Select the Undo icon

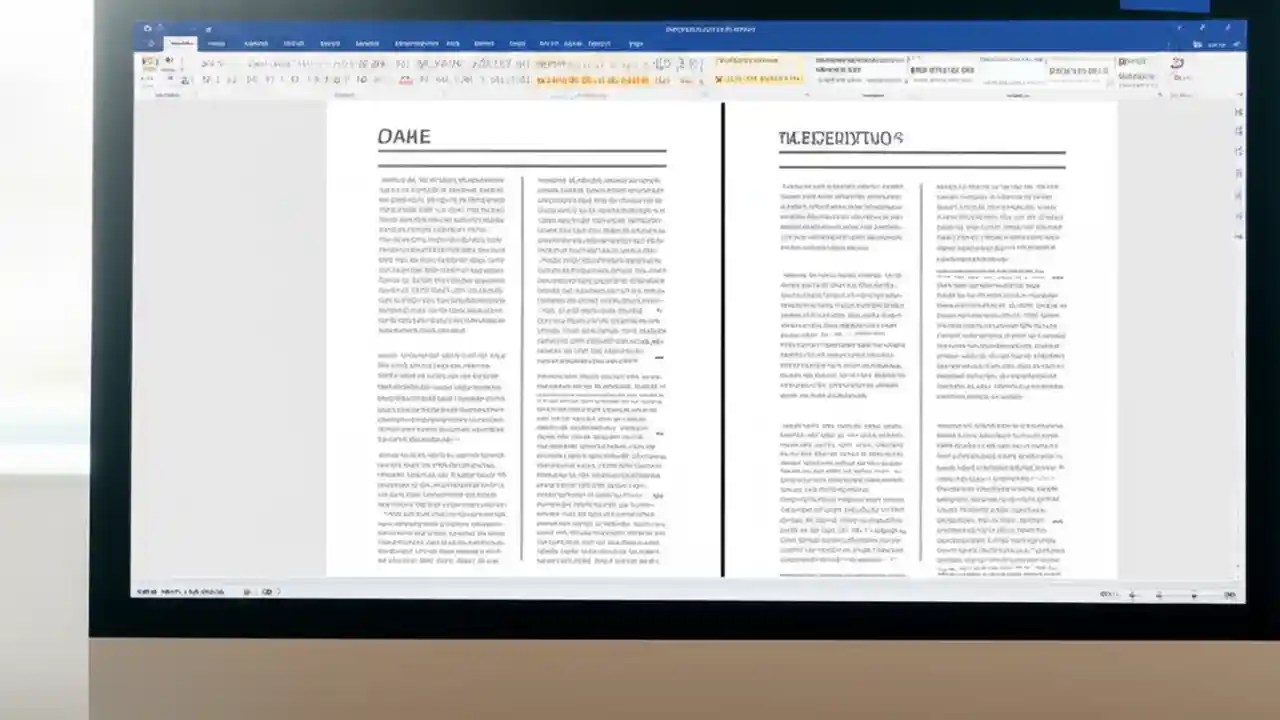coord(160,29)
